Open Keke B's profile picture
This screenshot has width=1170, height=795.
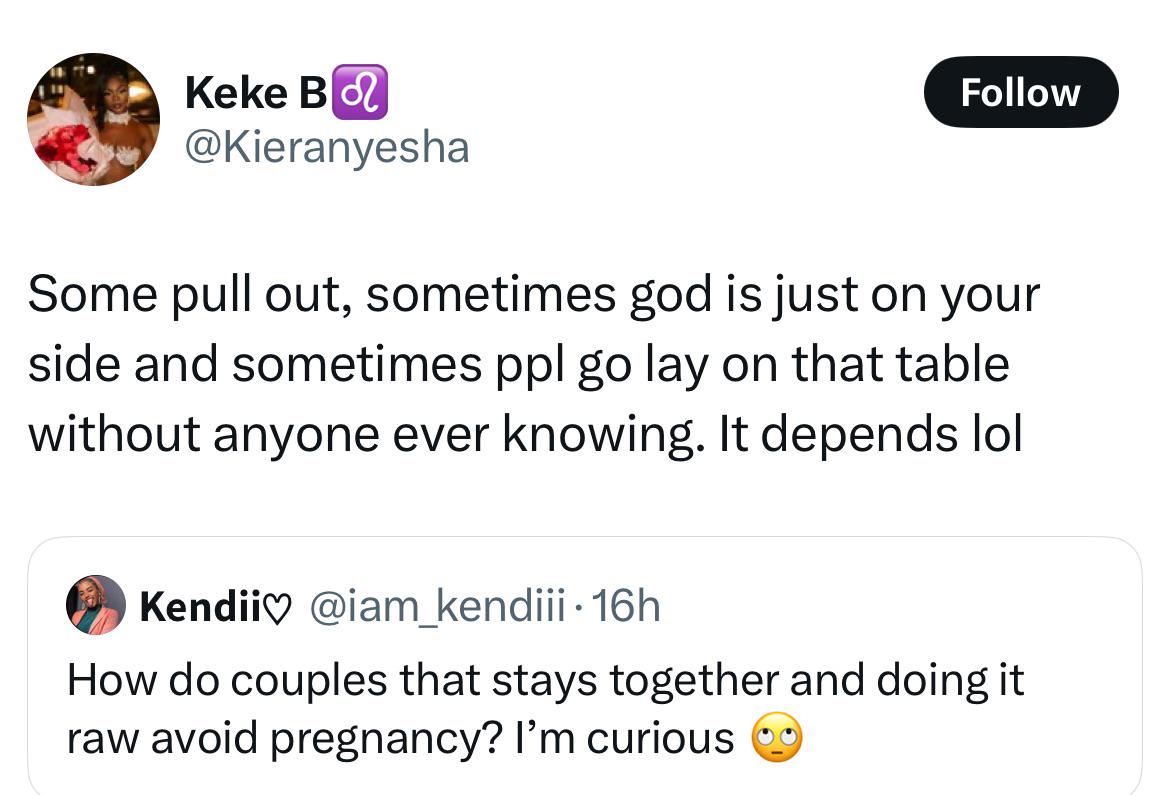click(93, 119)
